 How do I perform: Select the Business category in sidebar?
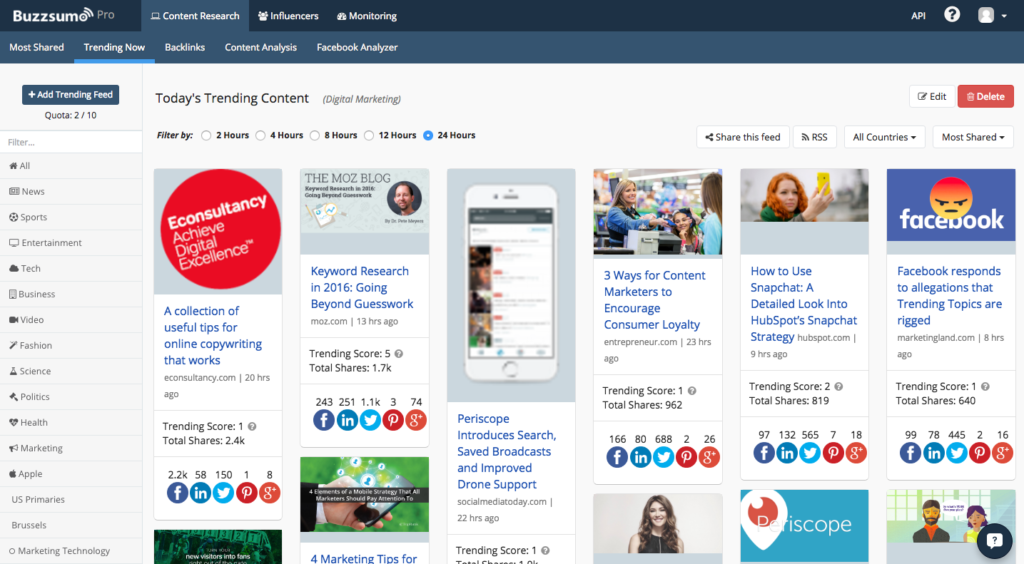coord(71,294)
